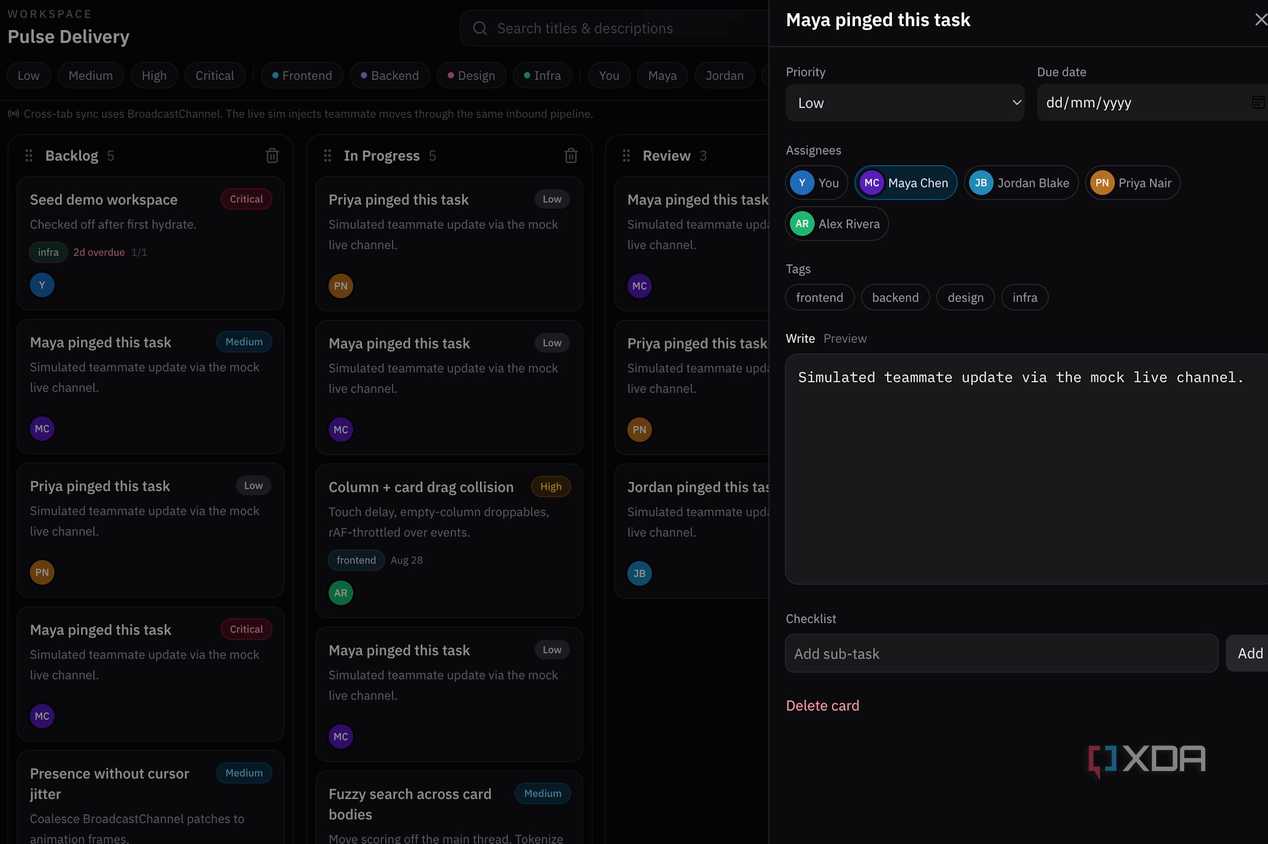The width and height of the screenshot is (1268, 844).
Task: Open the Seed demo workspace card
Action: pos(150,243)
